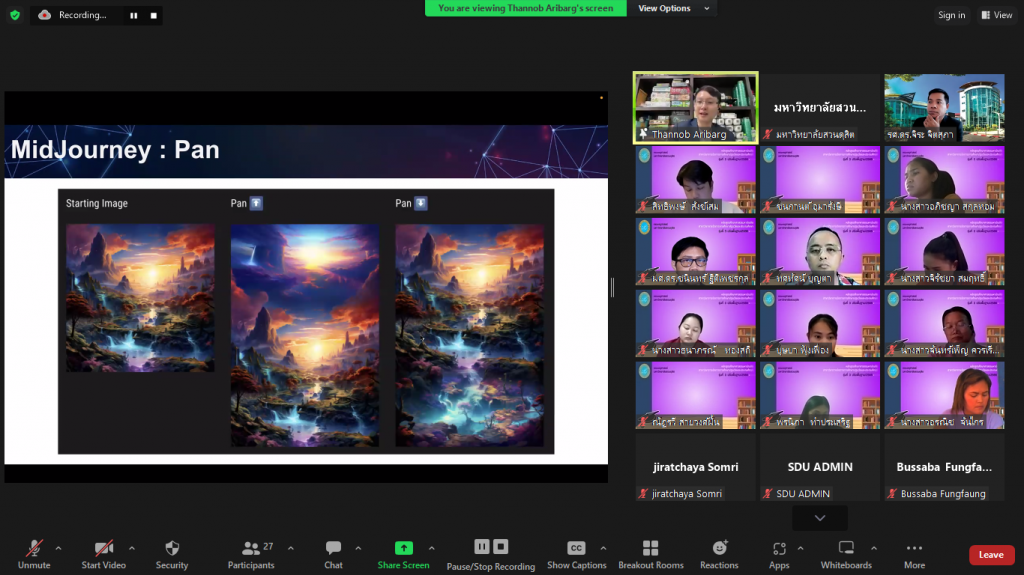Start Video with the camera button
This screenshot has width=1024, height=575.
point(104,553)
